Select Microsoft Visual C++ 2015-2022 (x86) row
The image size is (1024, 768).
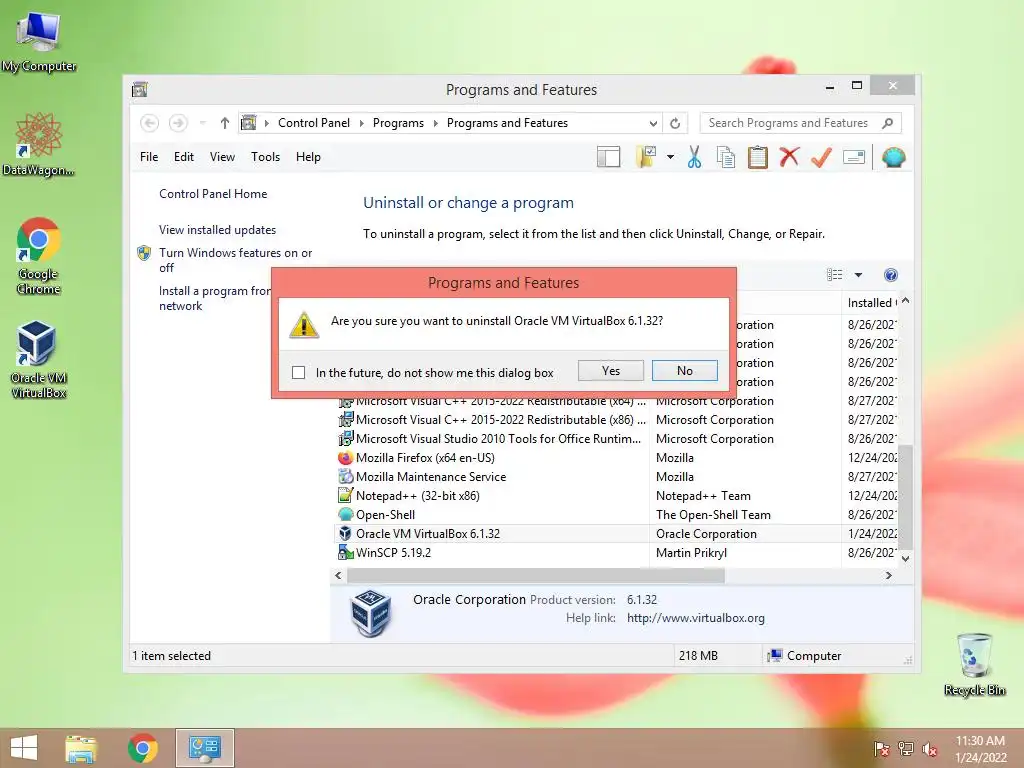pyautogui.click(x=616, y=420)
